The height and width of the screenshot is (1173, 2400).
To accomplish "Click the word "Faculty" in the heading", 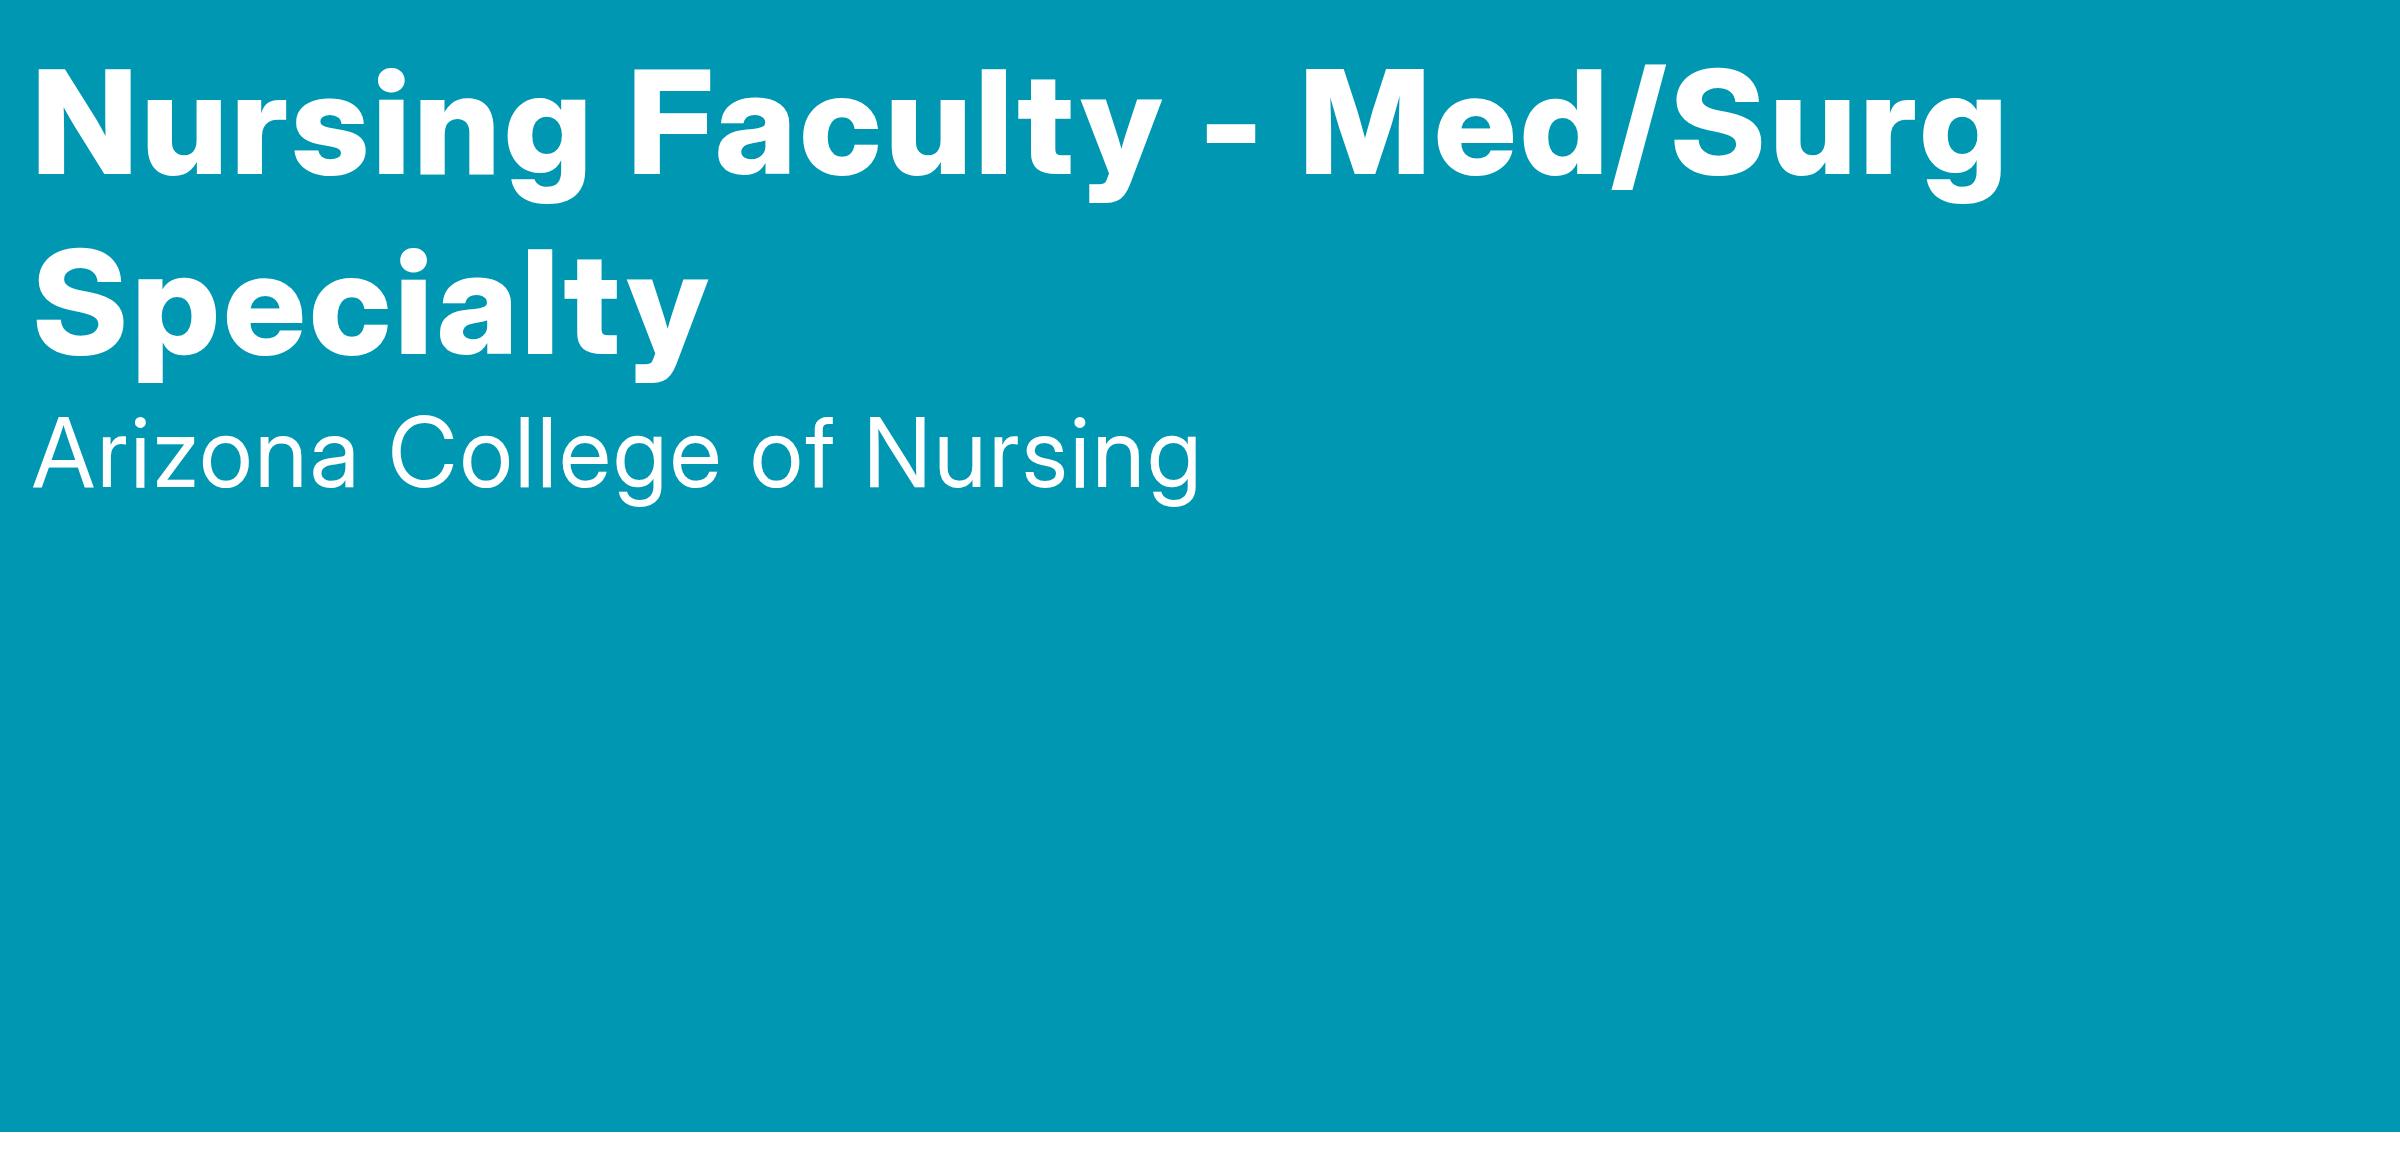I will point(894,127).
